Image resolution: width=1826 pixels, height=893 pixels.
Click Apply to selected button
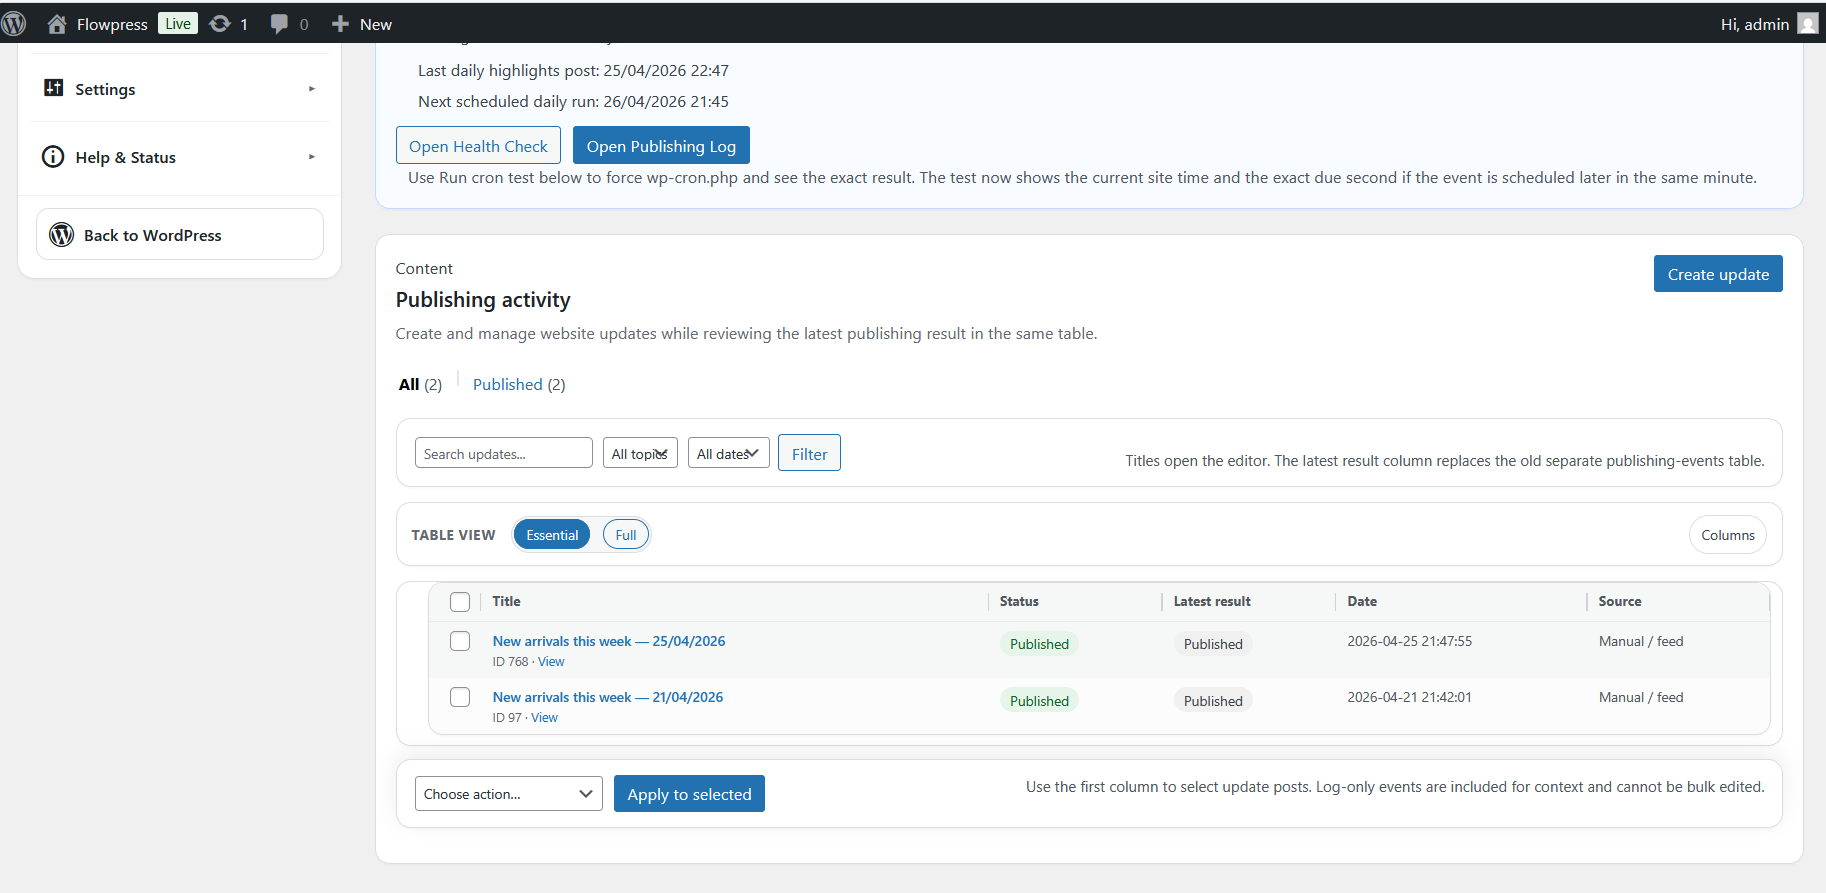[x=689, y=794]
